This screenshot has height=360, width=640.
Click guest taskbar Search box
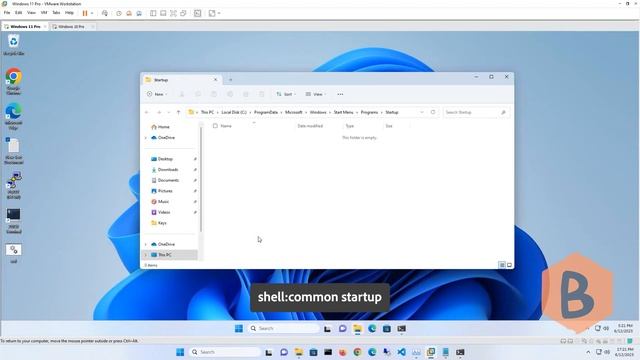[284, 329]
